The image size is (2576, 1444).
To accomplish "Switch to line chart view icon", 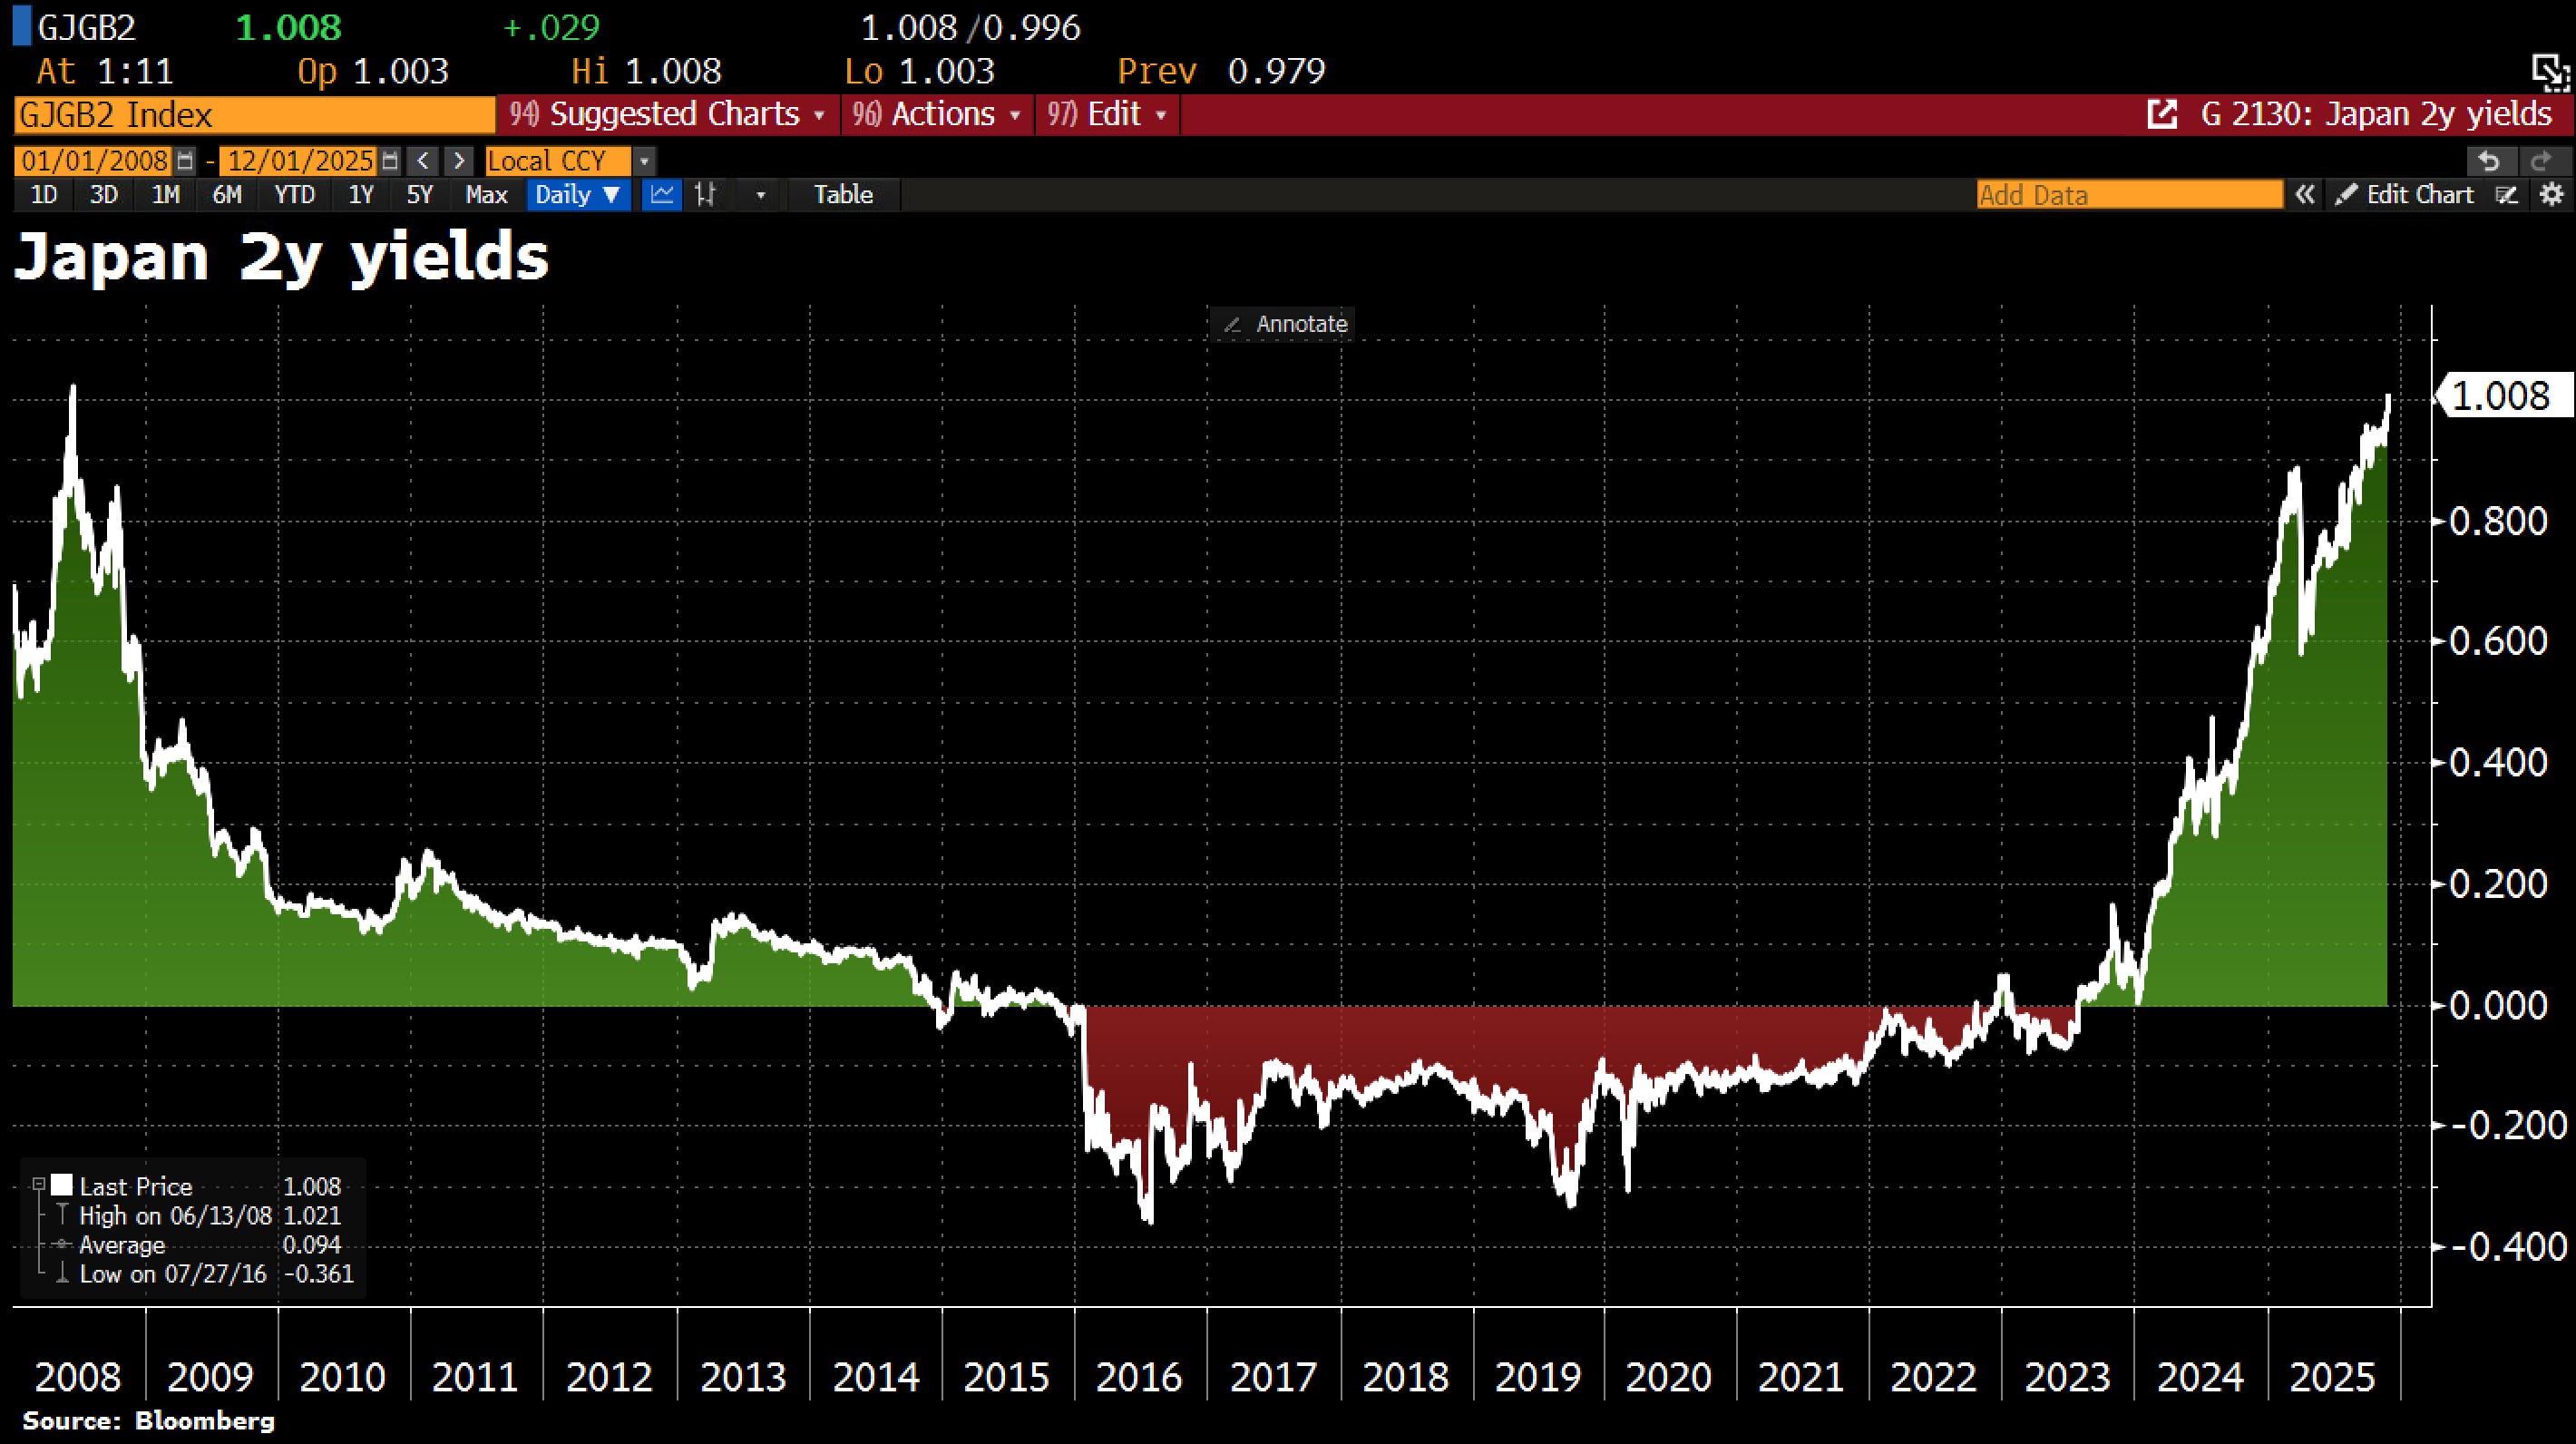I will pos(660,194).
